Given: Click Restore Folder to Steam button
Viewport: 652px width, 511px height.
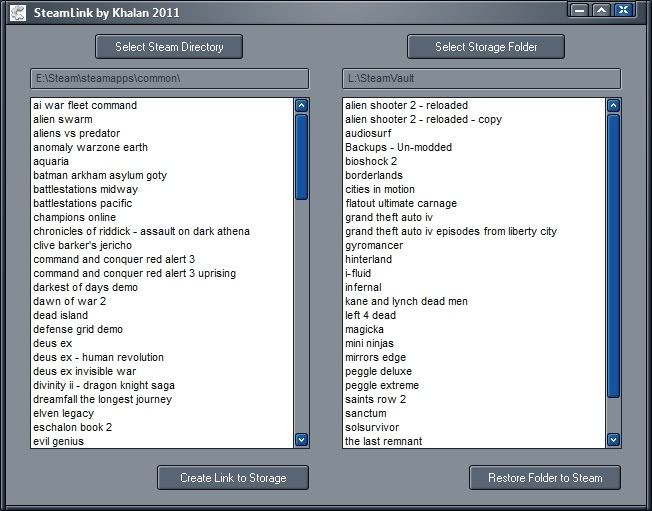Looking at the screenshot, I should coord(545,478).
